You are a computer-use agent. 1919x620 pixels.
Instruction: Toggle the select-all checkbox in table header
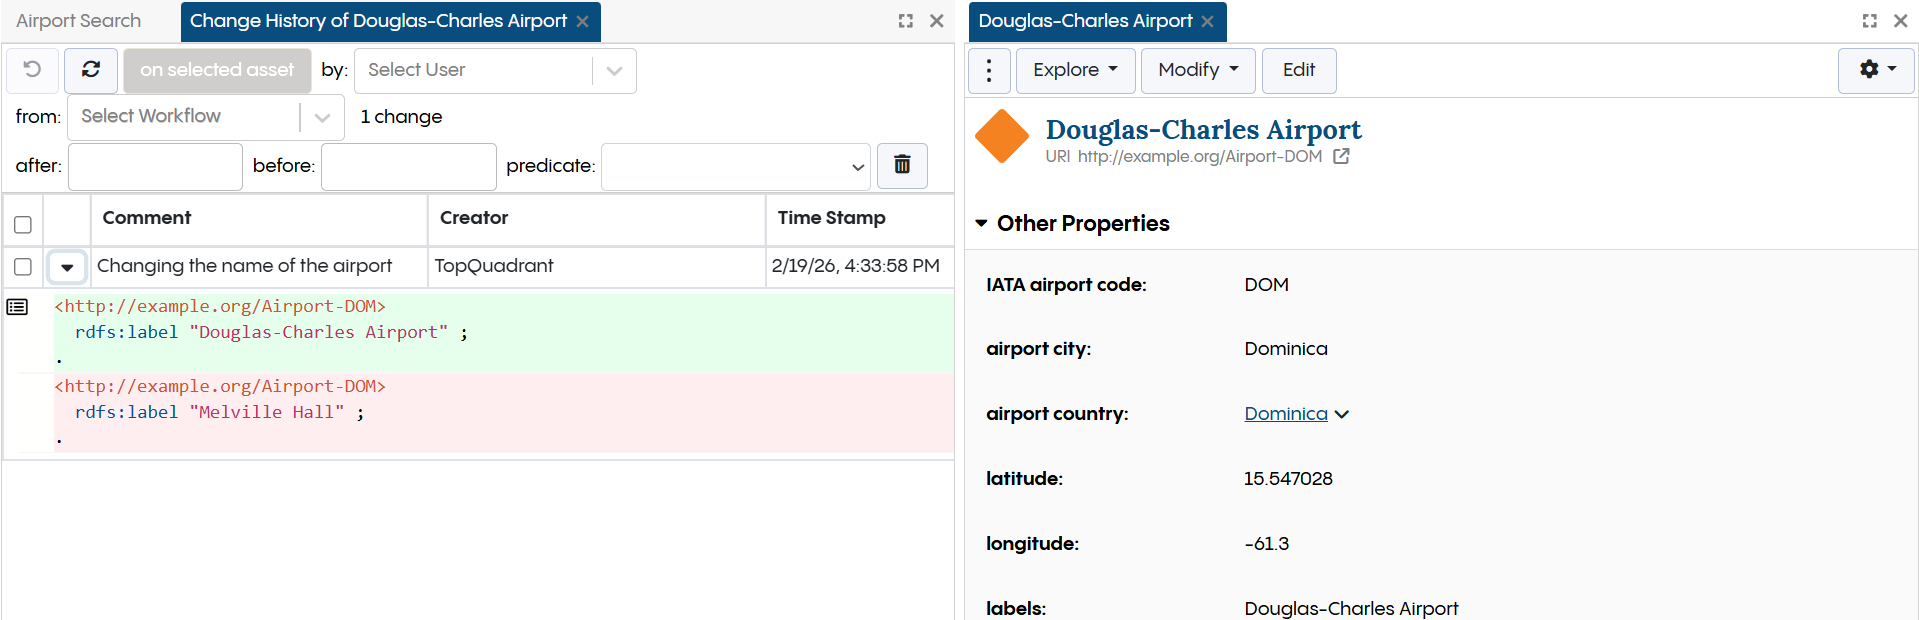pos(23,225)
